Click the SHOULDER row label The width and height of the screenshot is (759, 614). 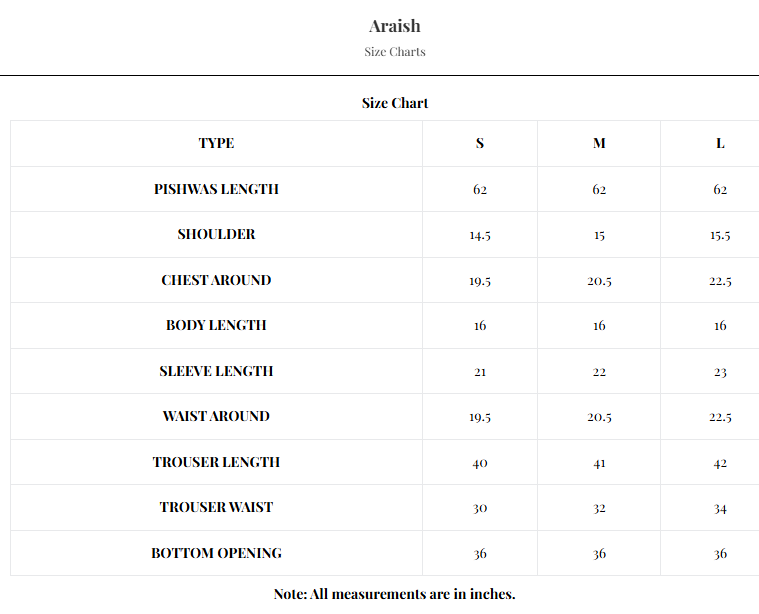216,234
